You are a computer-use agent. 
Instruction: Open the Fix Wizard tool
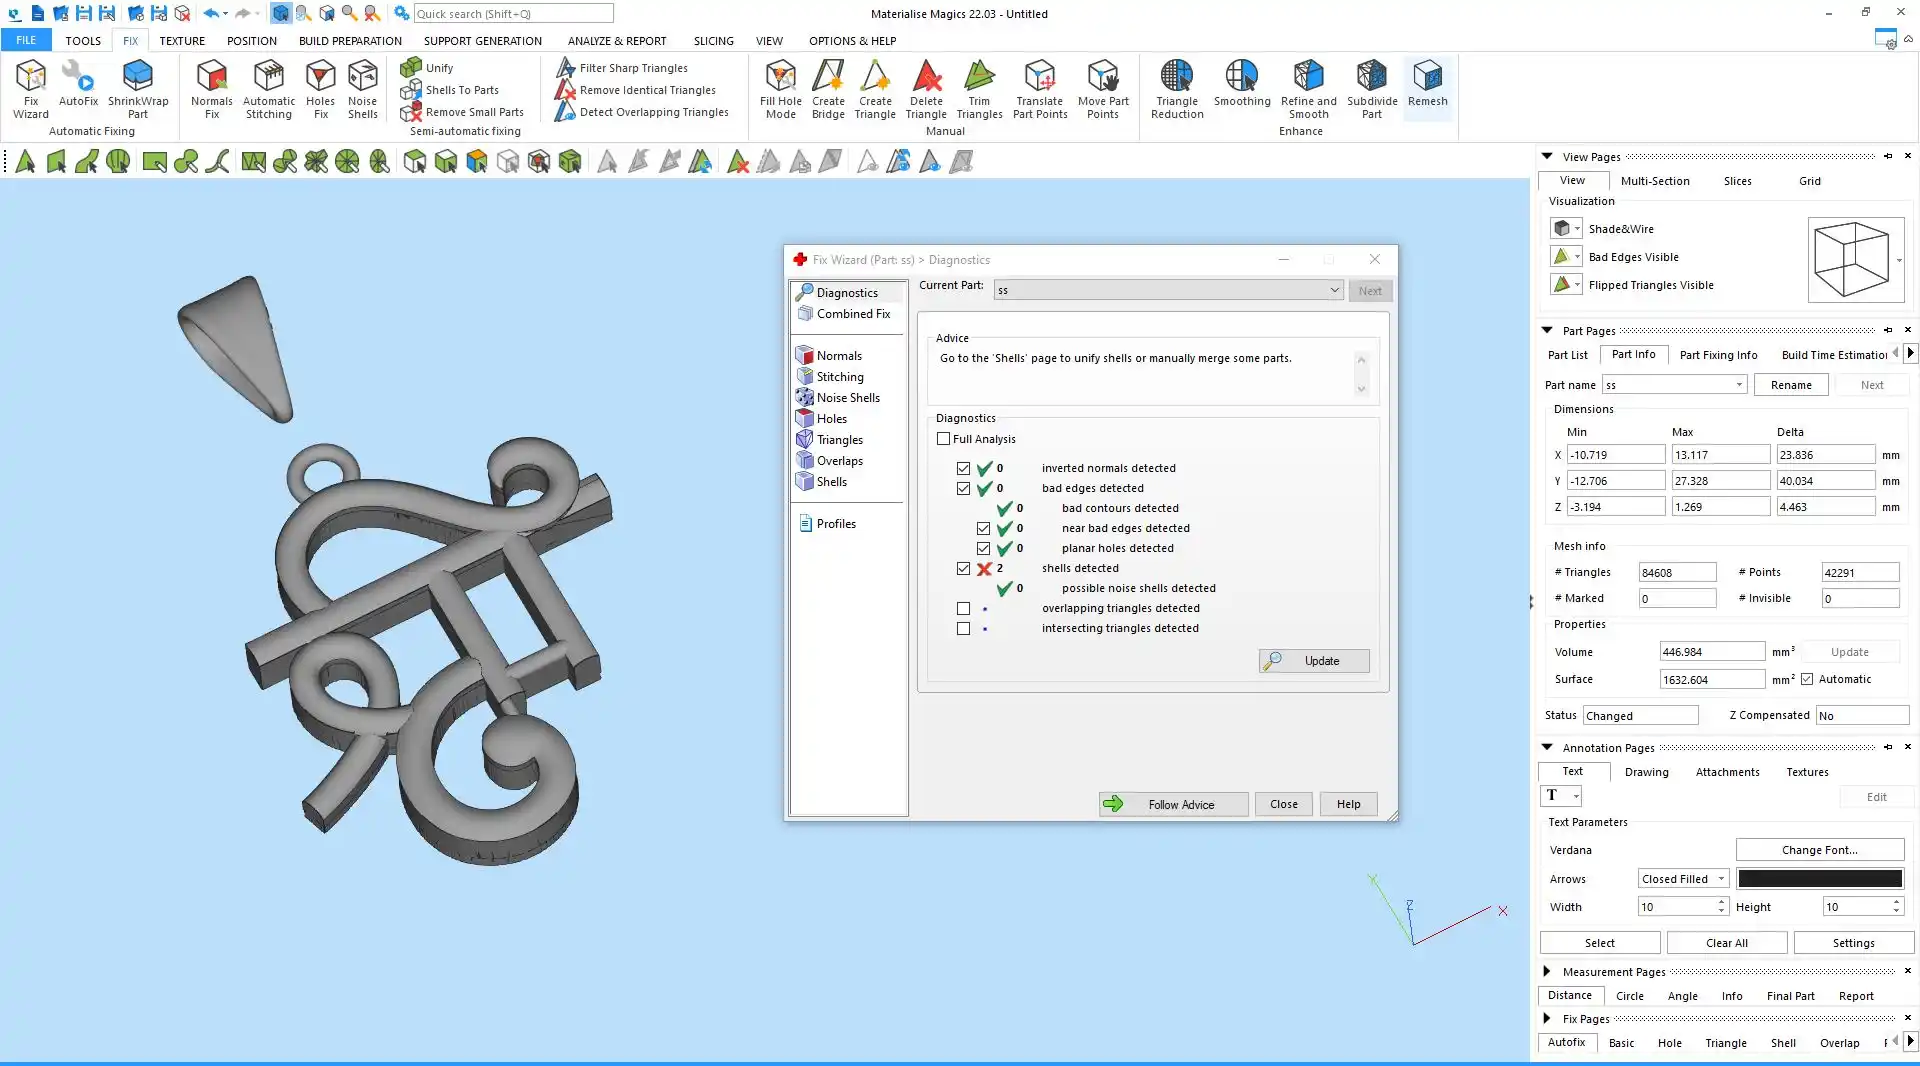click(30, 87)
